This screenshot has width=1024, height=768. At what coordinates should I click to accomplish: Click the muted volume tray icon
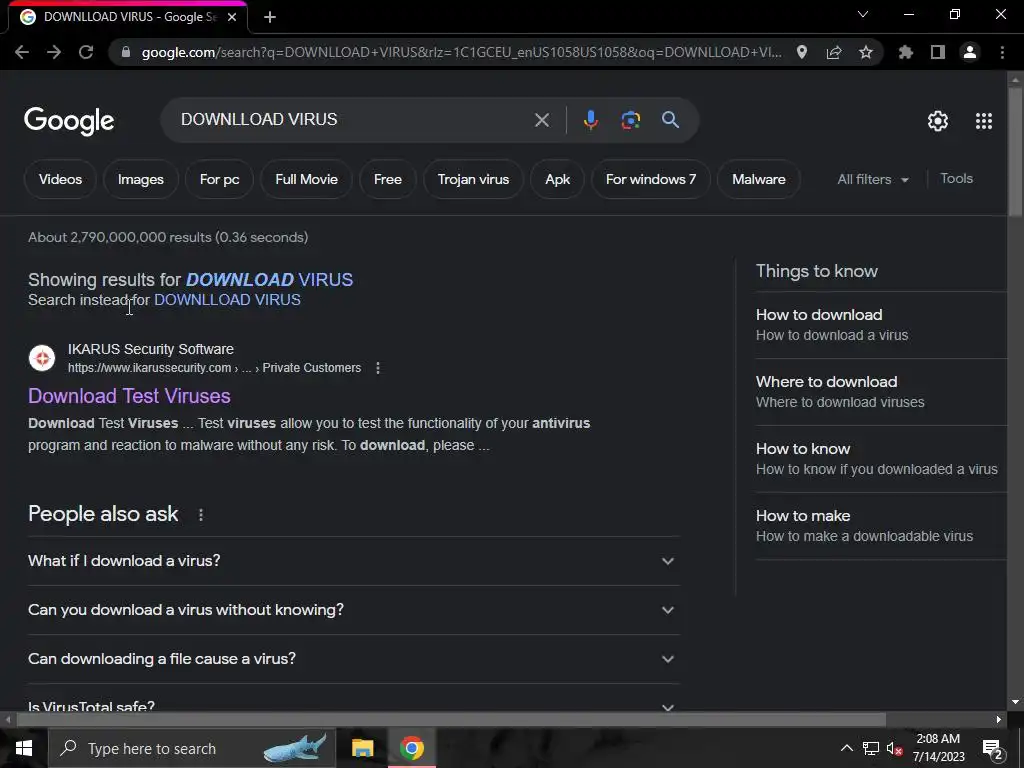pos(894,748)
